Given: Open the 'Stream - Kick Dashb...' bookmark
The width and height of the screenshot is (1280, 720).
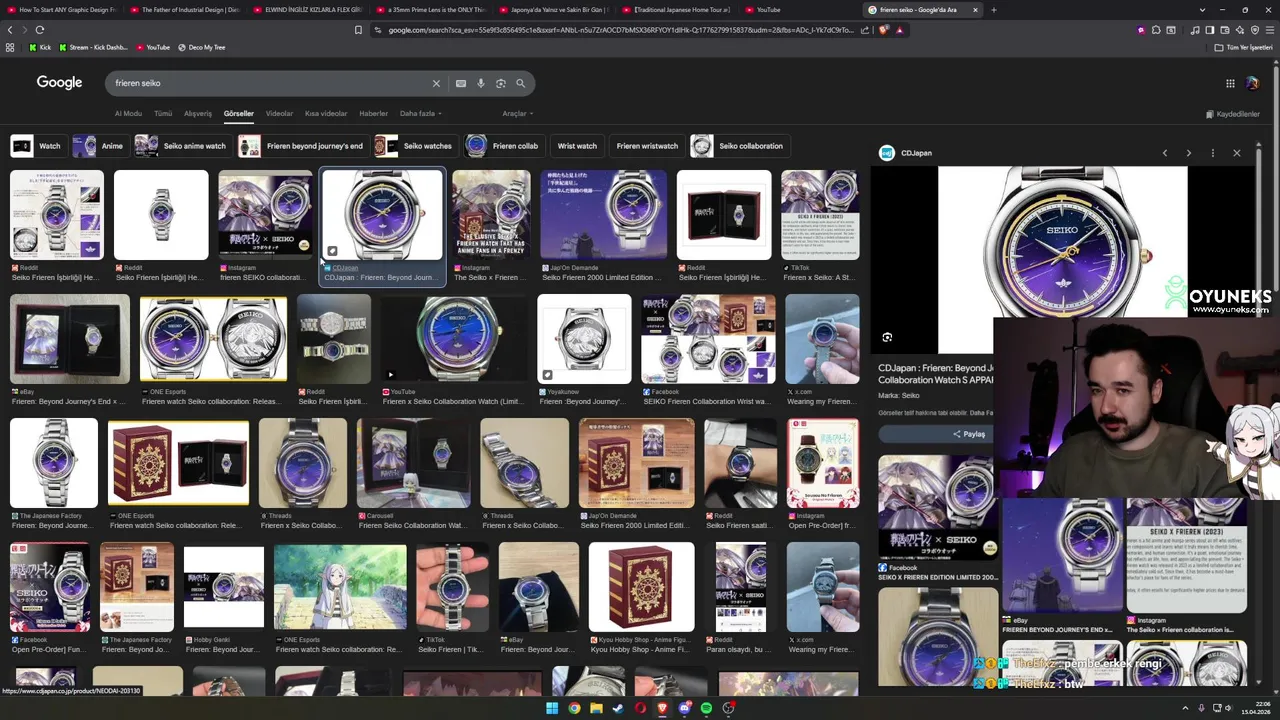Looking at the screenshot, I should point(93,47).
